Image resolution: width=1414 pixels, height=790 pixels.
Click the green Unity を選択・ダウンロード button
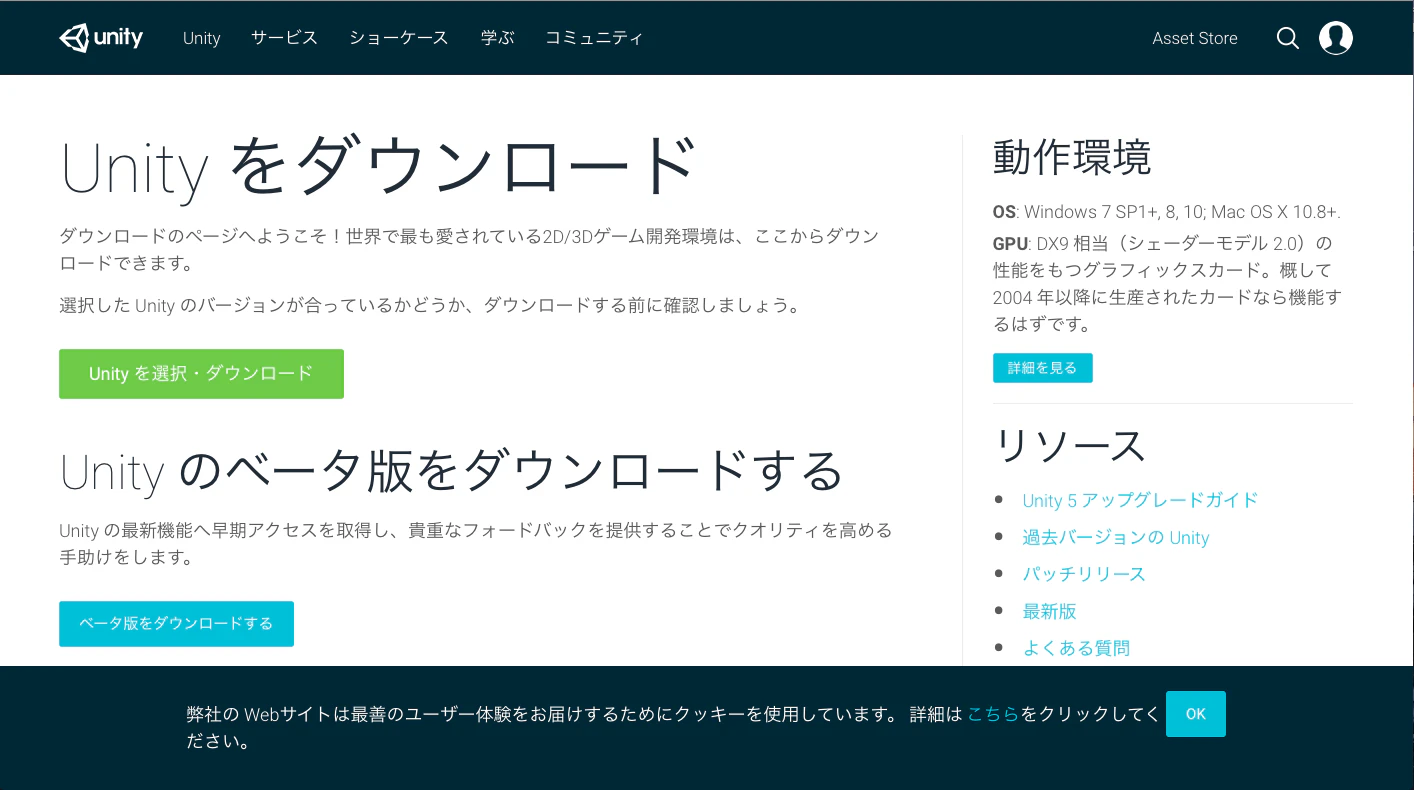tap(201, 374)
